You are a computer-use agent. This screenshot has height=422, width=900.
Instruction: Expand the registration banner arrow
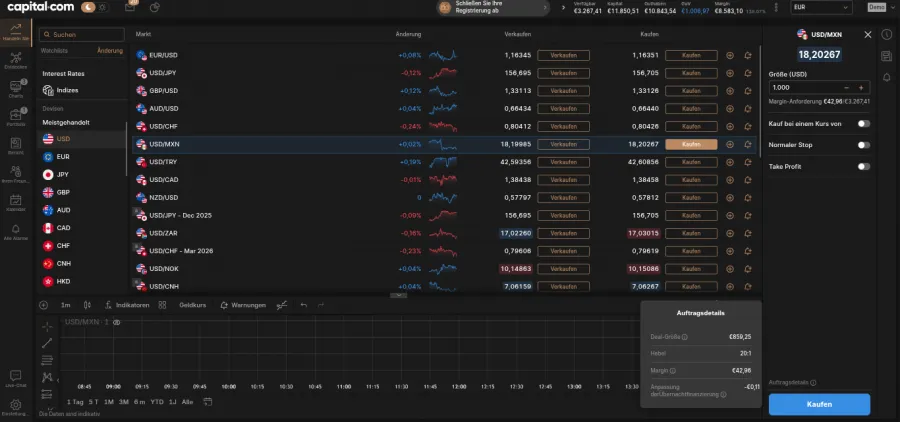tap(544, 7)
